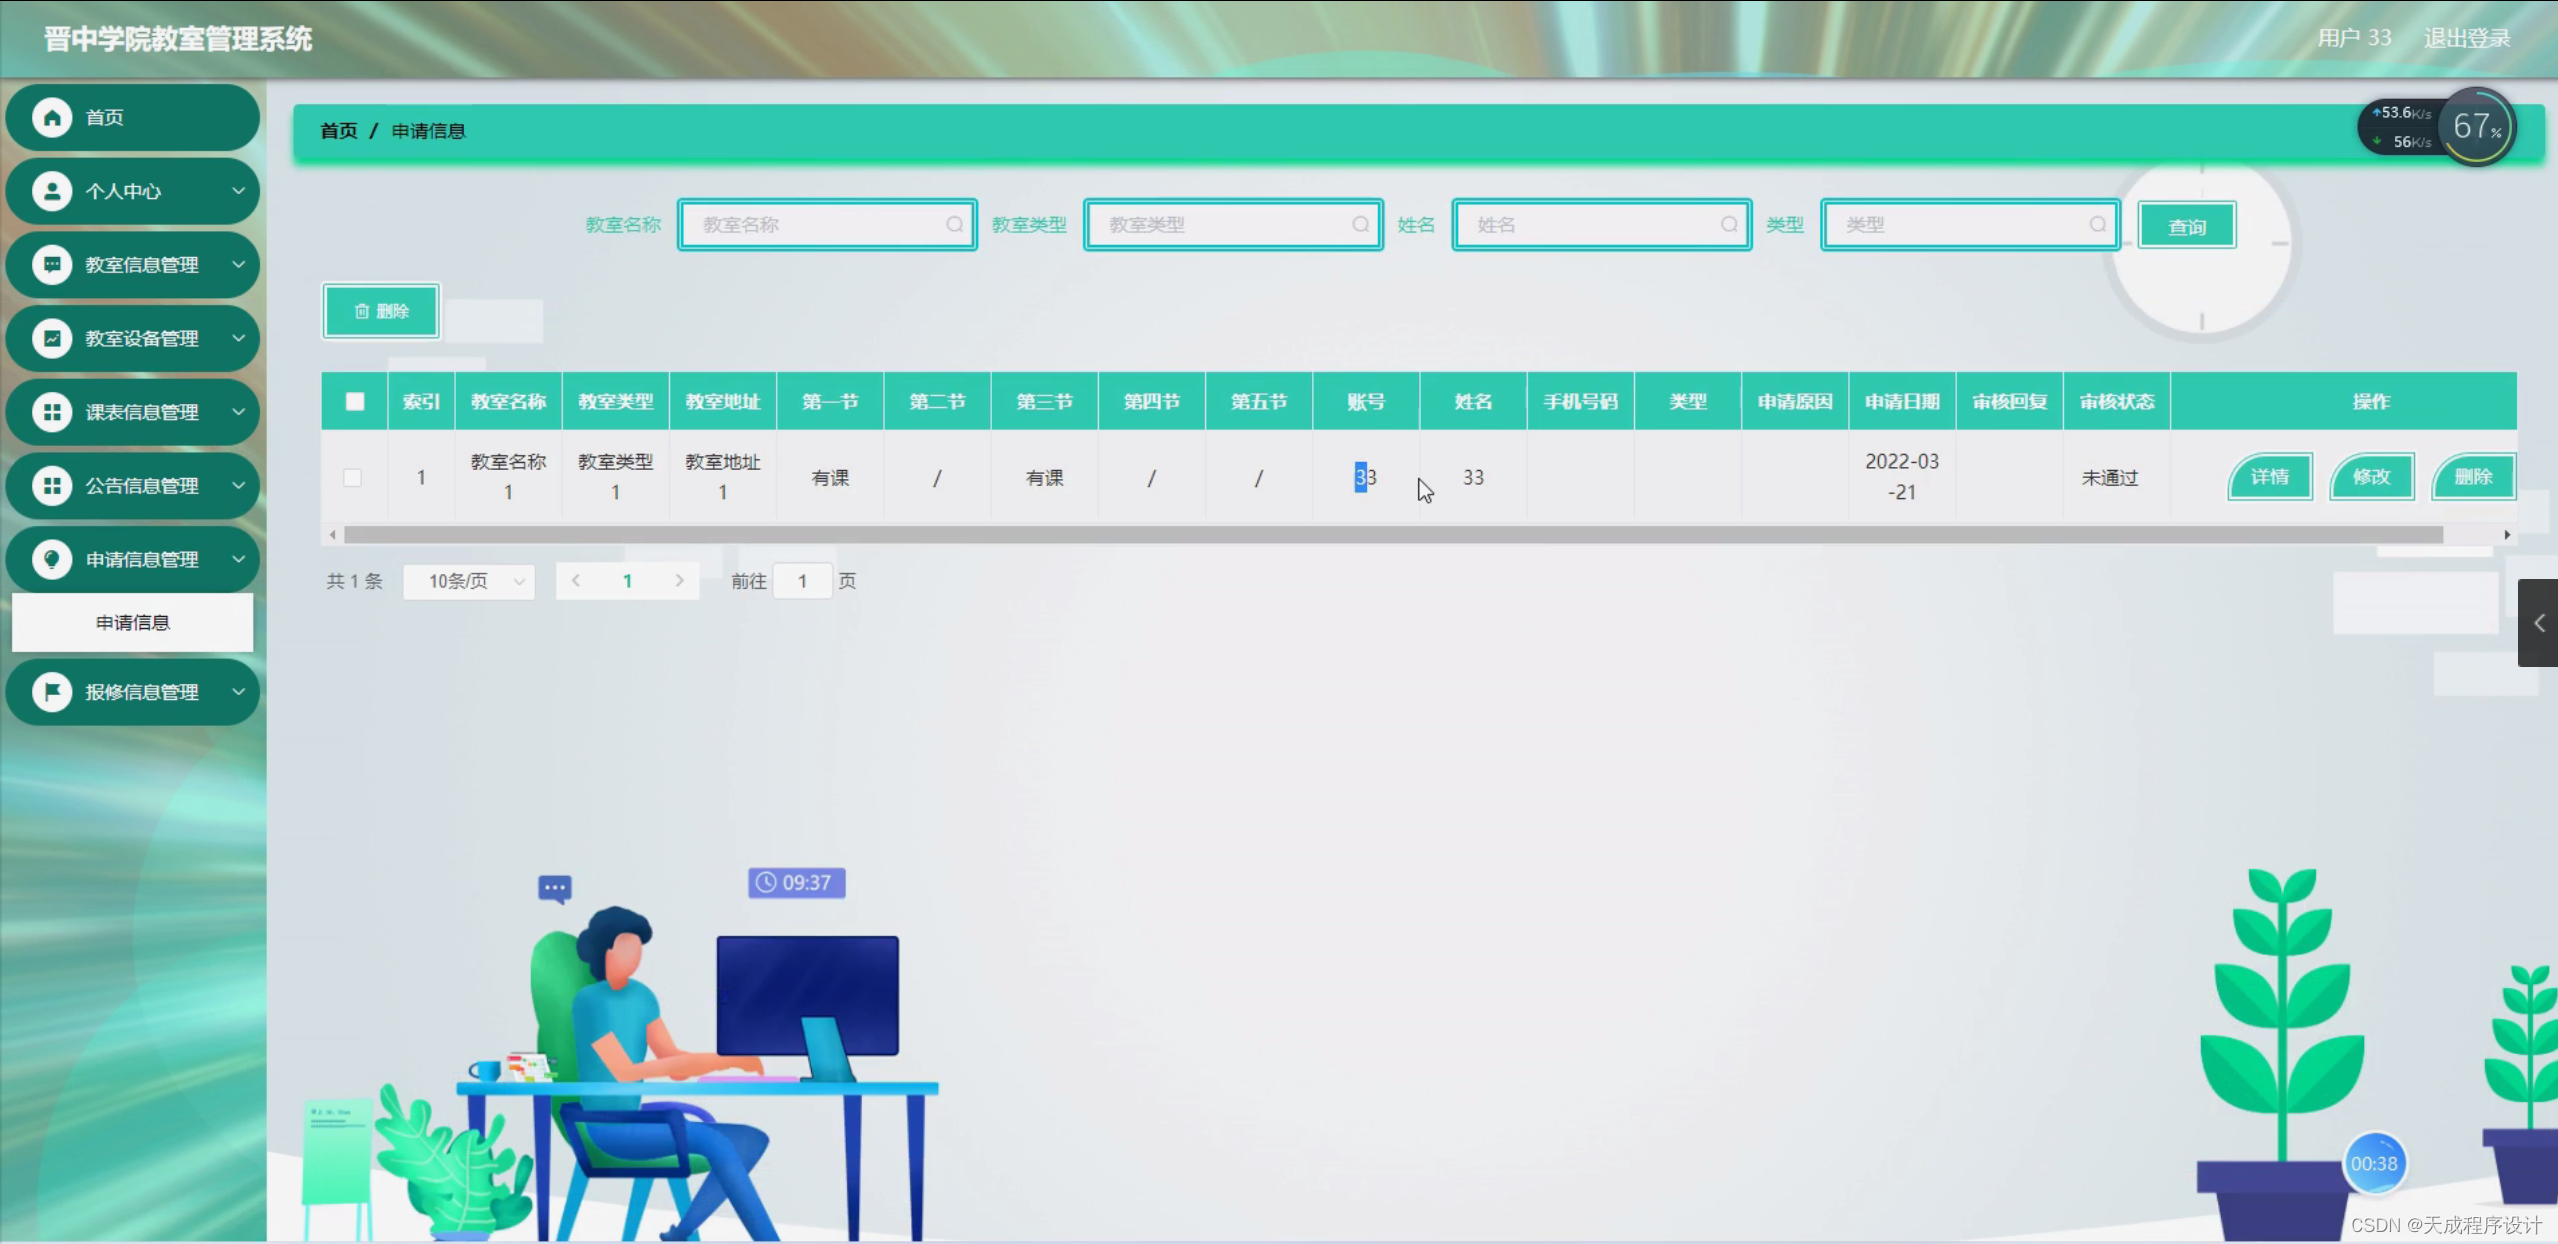The width and height of the screenshot is (2558, 1244).
Task: Click search icon in 姓名 field
Action: (1729, 225)
